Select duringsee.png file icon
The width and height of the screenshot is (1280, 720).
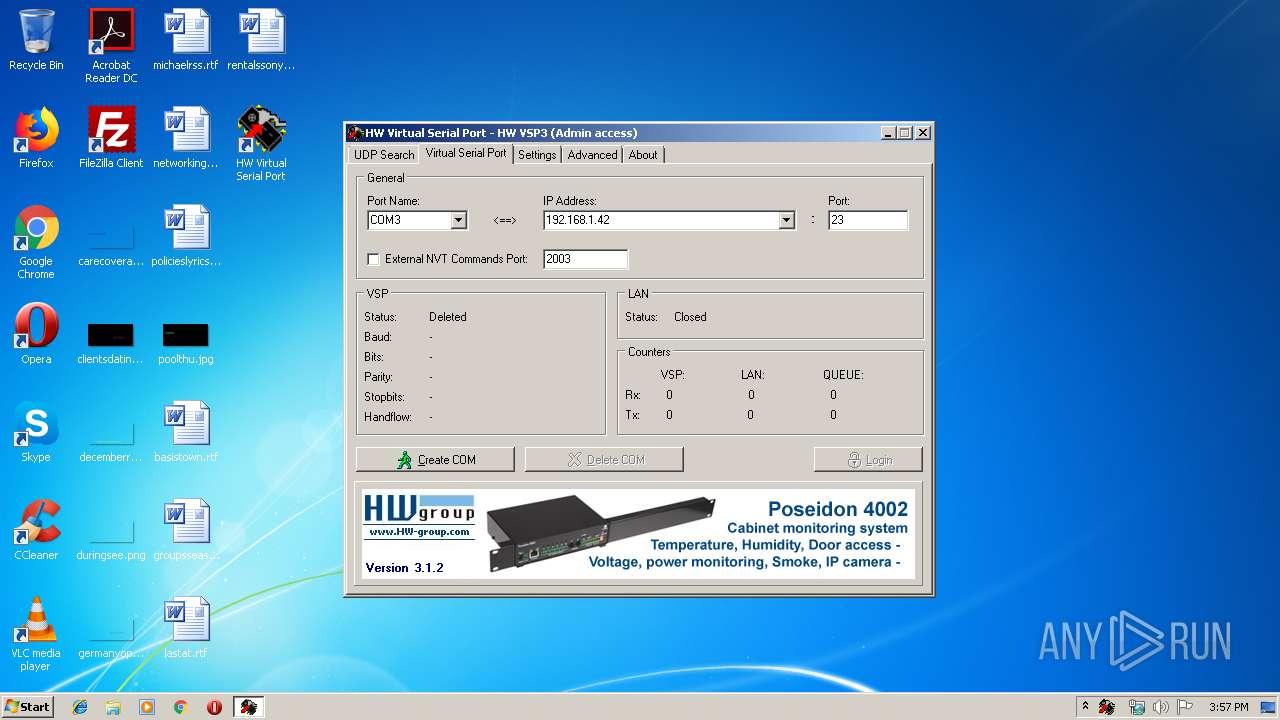point(111,536)
